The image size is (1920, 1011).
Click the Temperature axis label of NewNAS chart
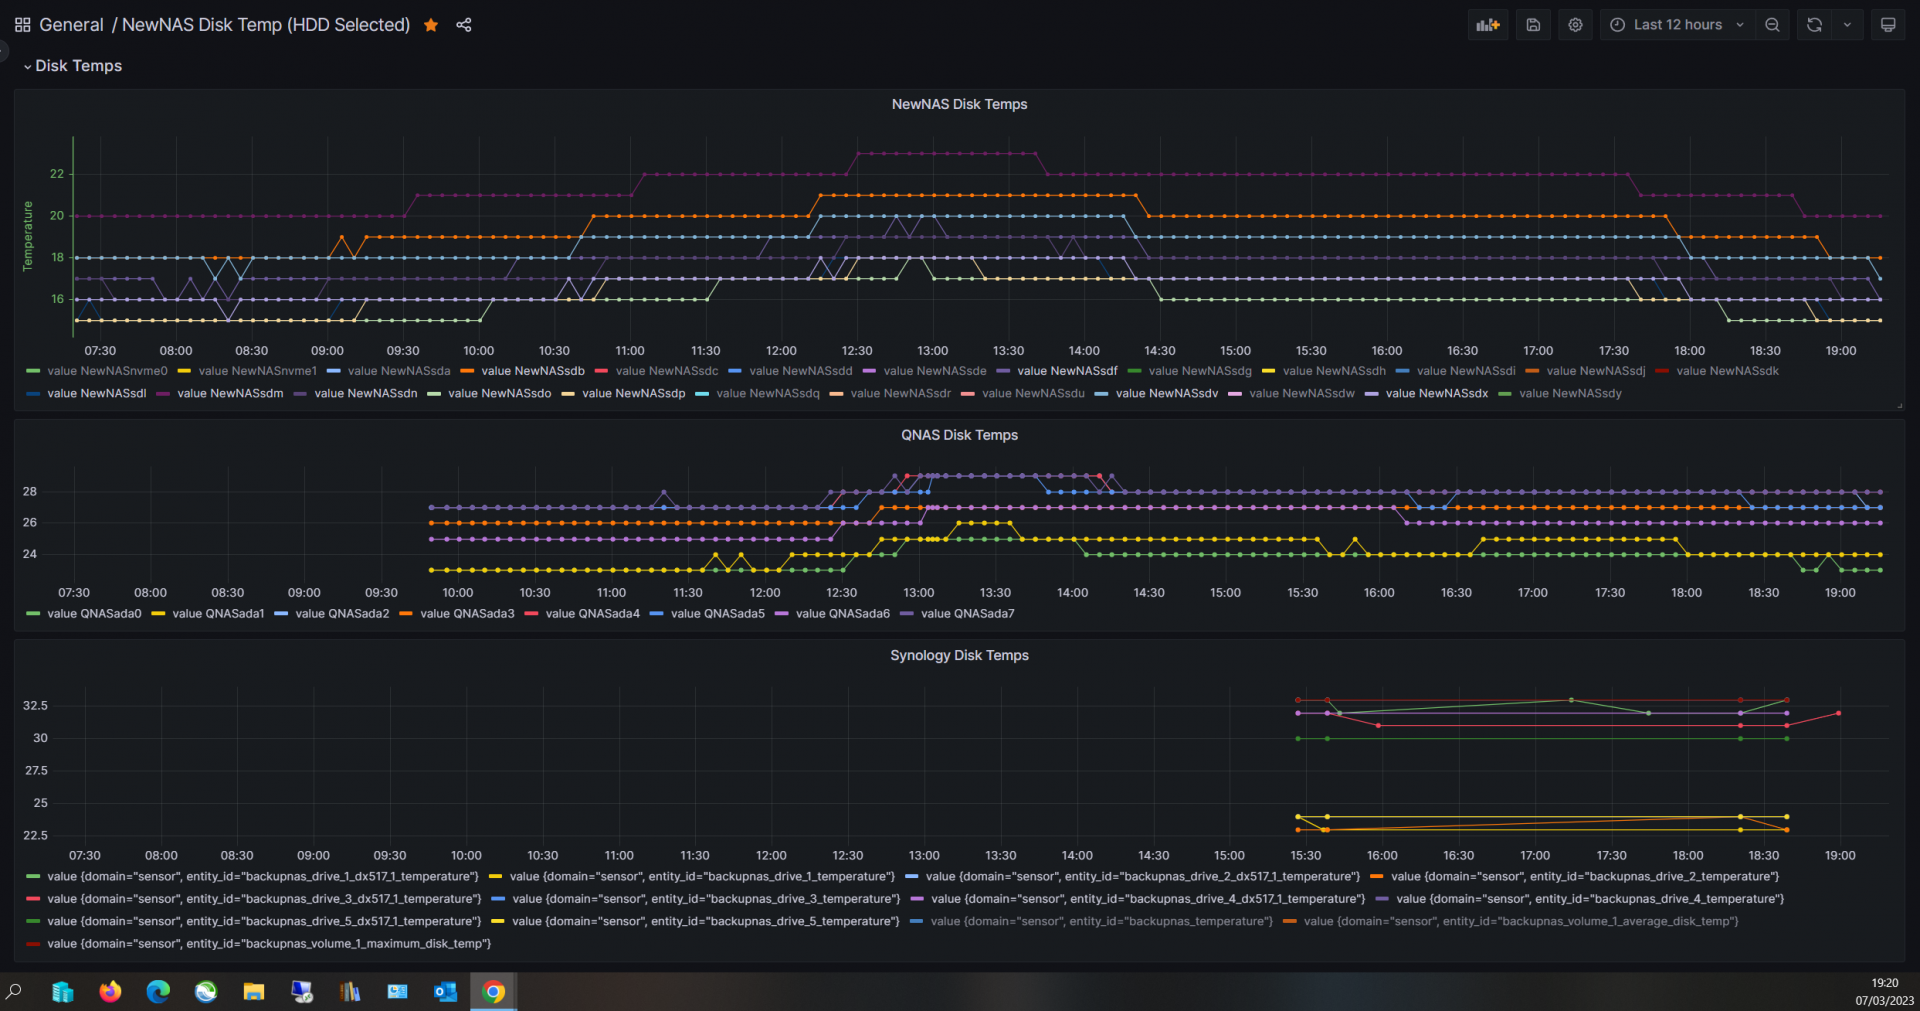point(28,236)
